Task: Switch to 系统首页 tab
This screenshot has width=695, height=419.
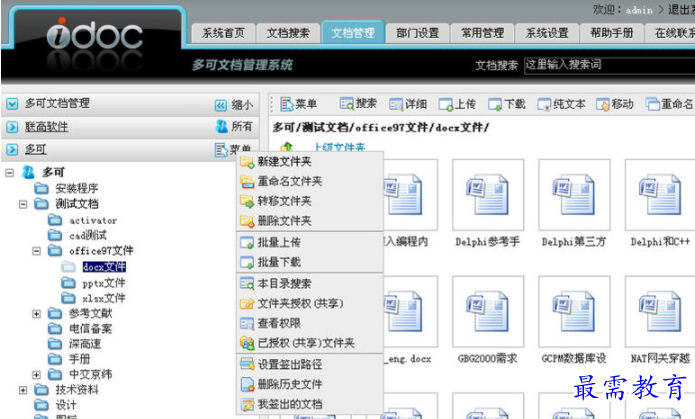Action: [223, 33]
